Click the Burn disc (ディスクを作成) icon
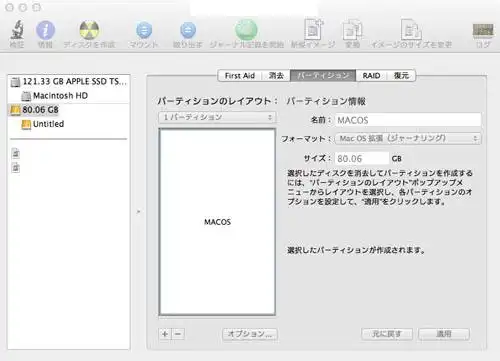500x361 pixels. click(x=89, y=30)
